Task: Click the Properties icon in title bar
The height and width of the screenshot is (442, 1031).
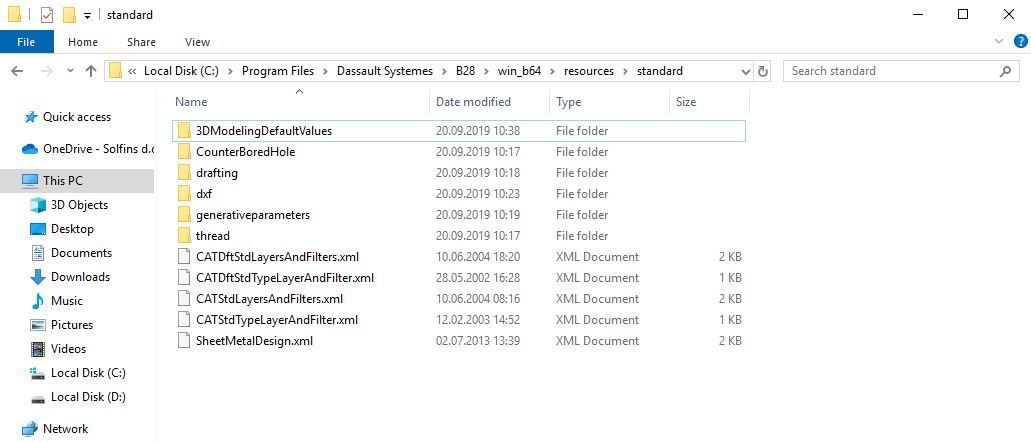Action: tap(47, 15)
